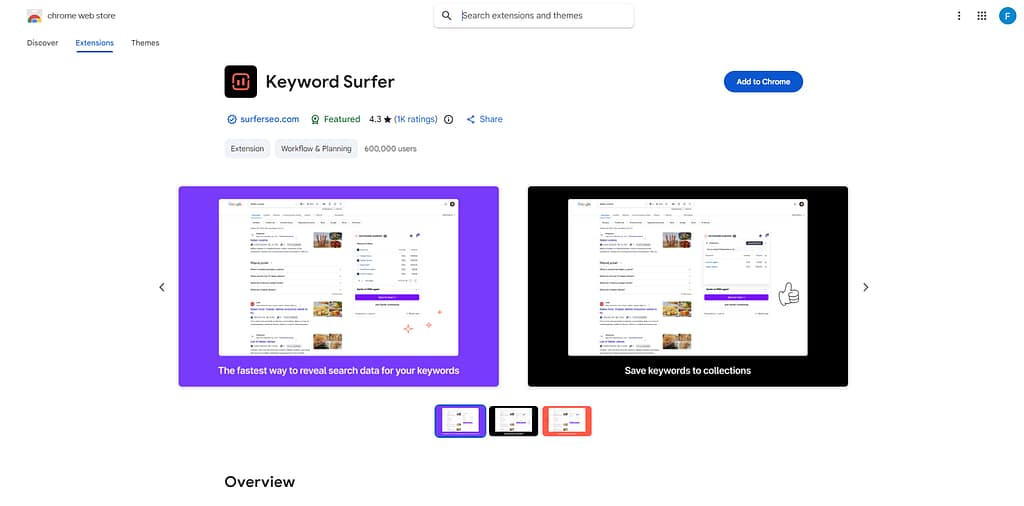Click the share icon next to Share
The image size is (1024, 506).
click(x=470, y=119)
